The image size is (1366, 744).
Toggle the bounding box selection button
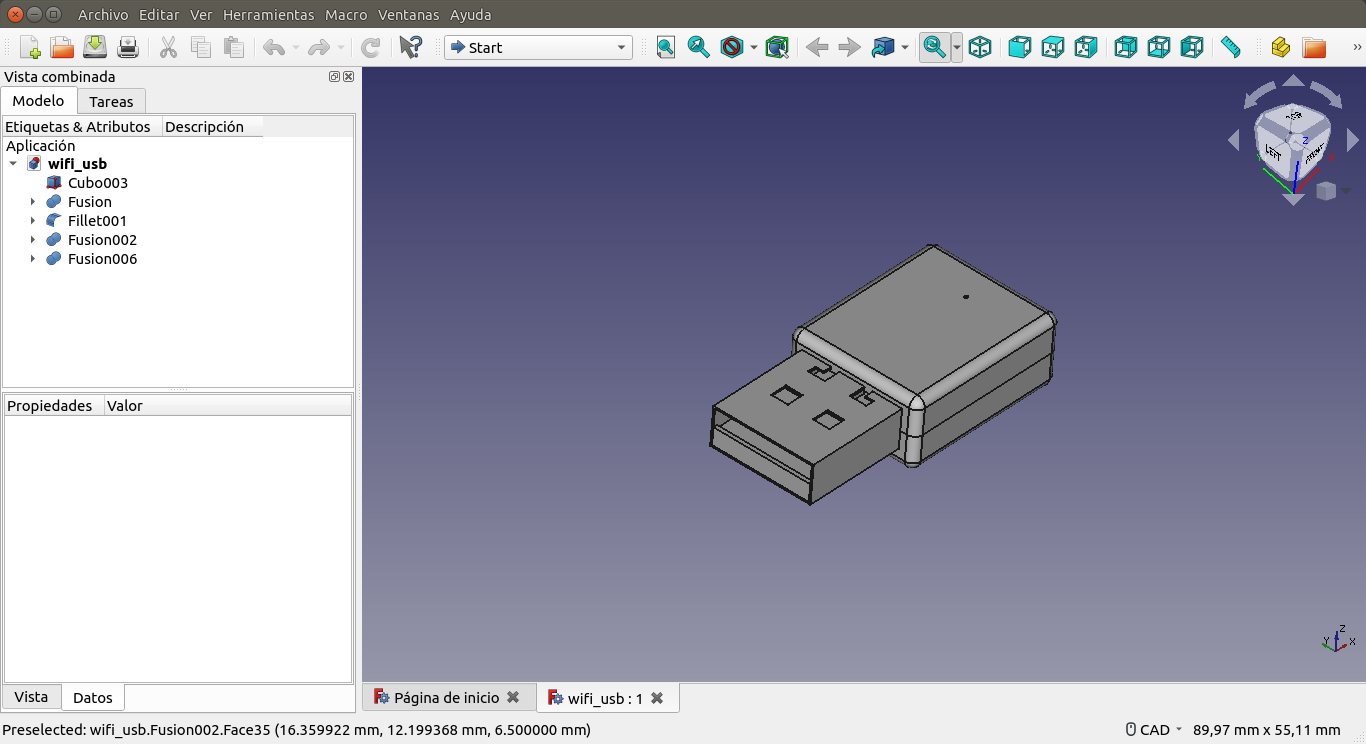[777, 47]
